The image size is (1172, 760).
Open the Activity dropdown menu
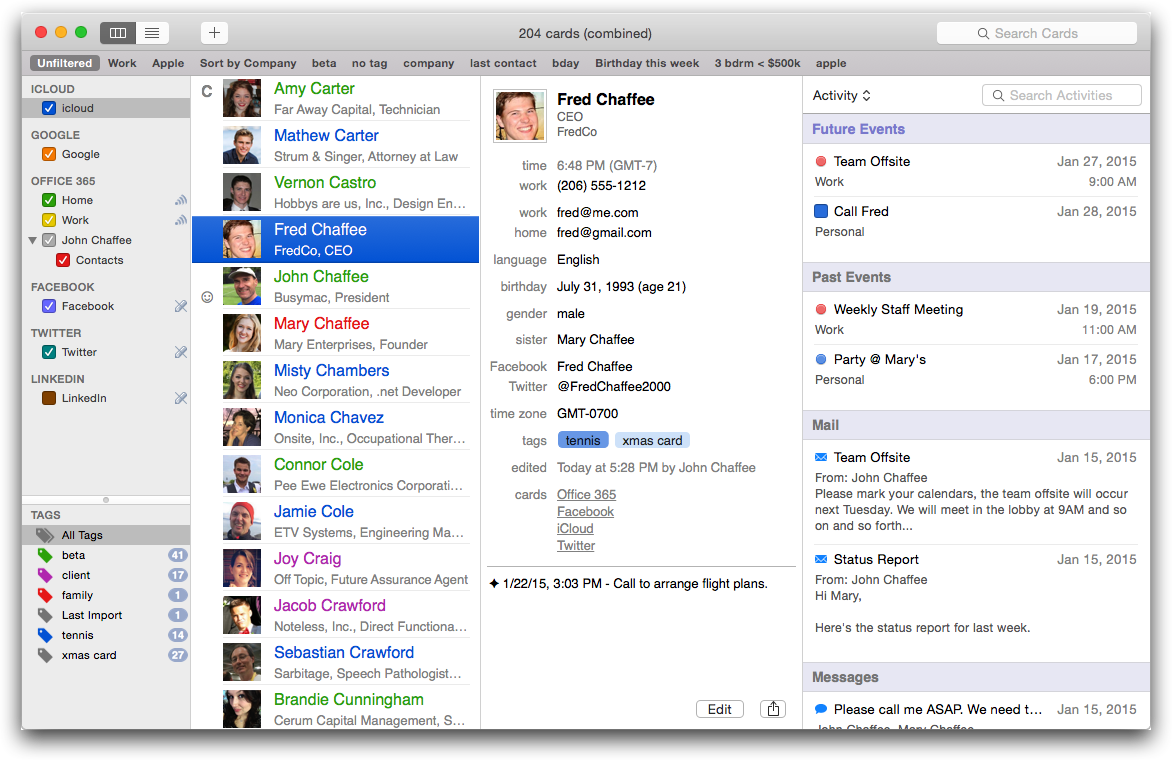(x=842, y=96)
